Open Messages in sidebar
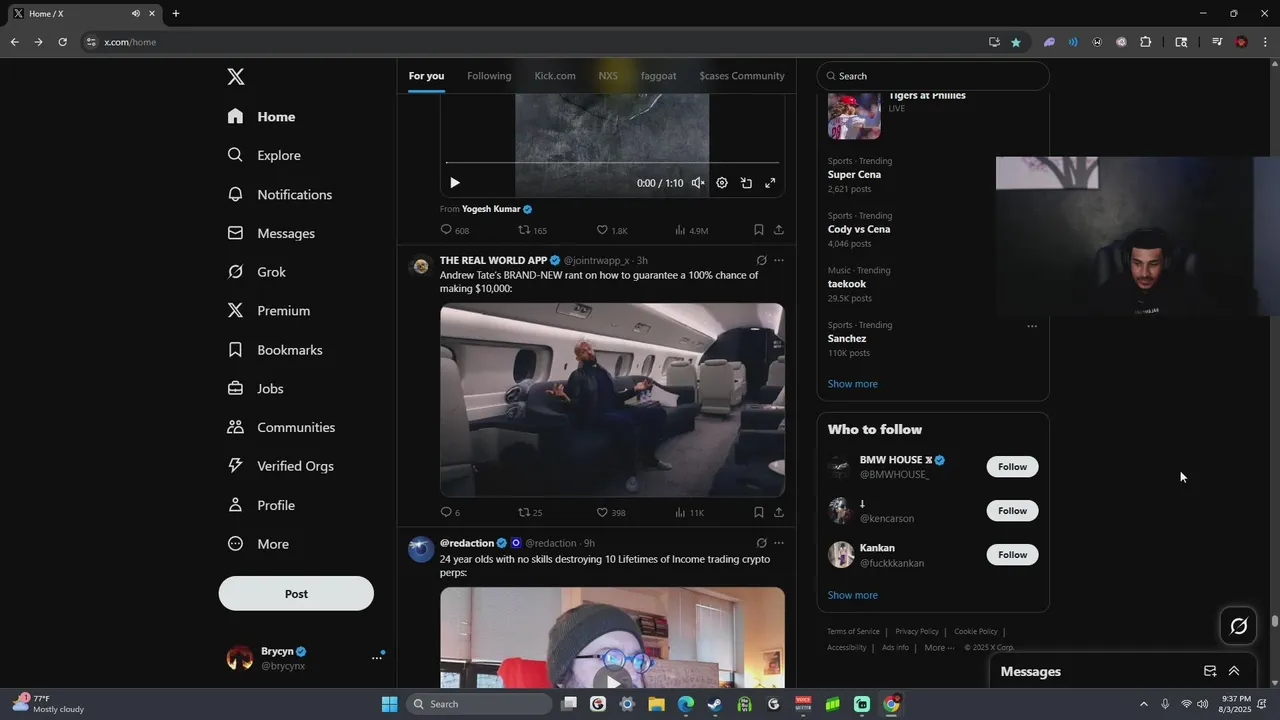Viewport: 1280px width, 720px height. click(271, 233)
